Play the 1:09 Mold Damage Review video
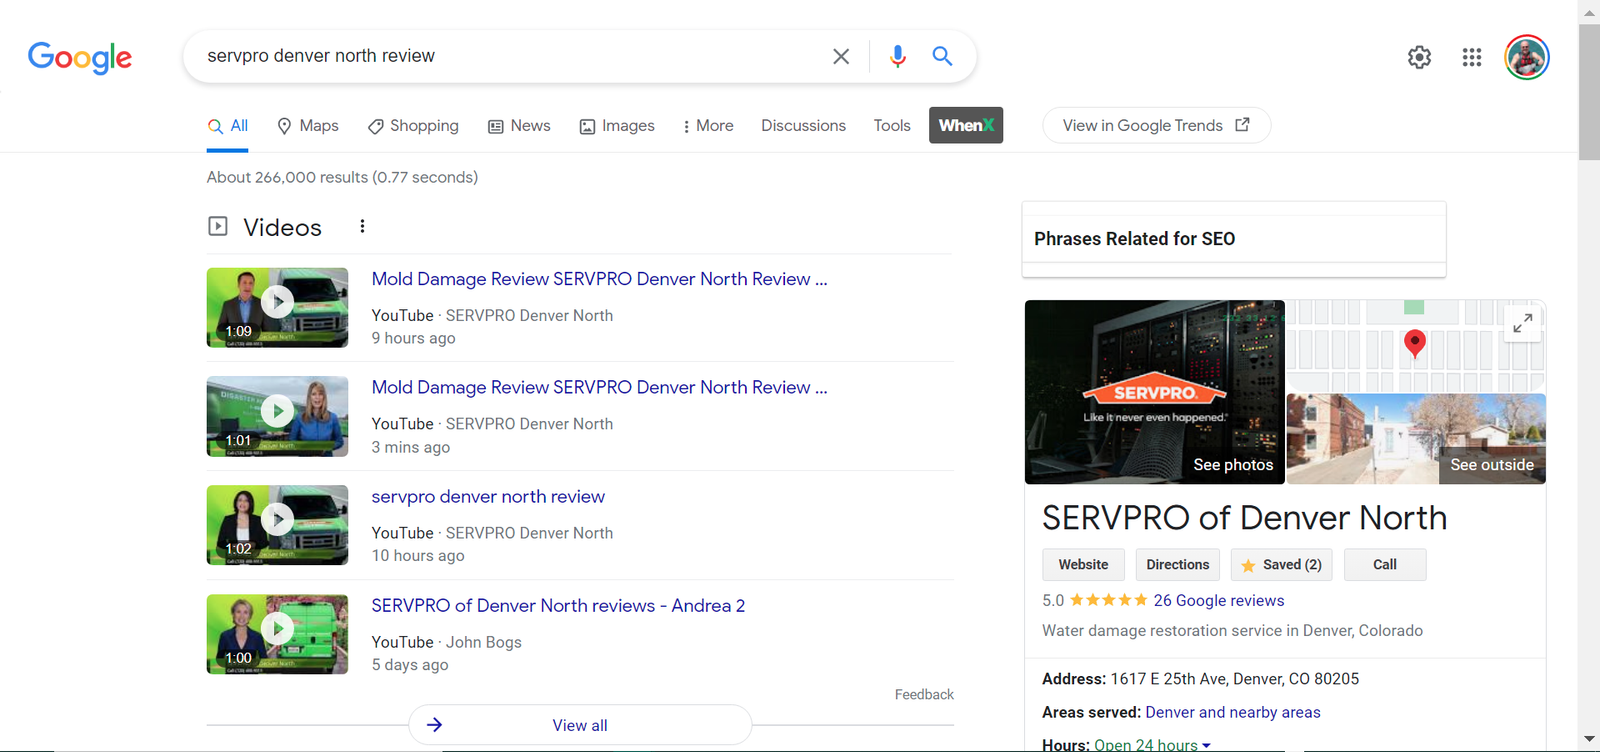This screenshot has width=1600, height=752. 277,307
